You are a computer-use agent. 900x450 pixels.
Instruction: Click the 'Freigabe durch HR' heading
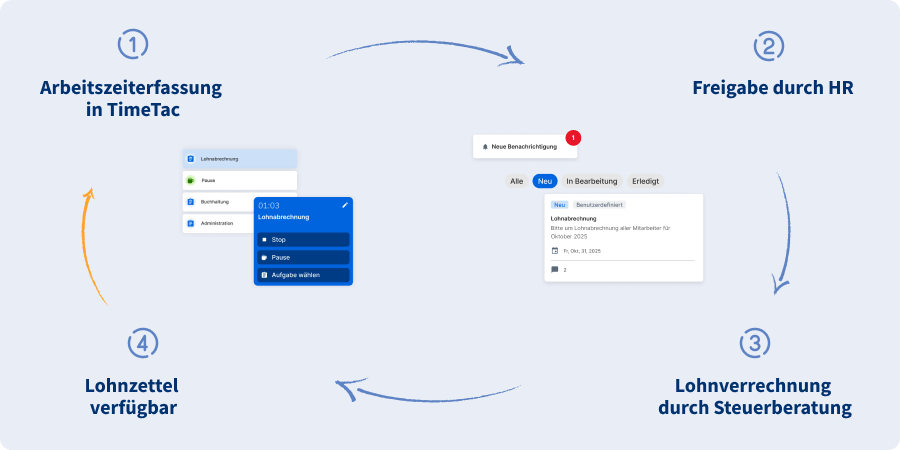(x=773, y=88)
